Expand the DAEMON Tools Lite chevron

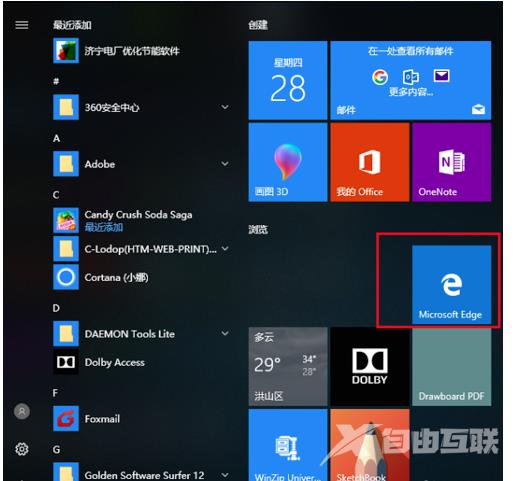coord(225,333)
